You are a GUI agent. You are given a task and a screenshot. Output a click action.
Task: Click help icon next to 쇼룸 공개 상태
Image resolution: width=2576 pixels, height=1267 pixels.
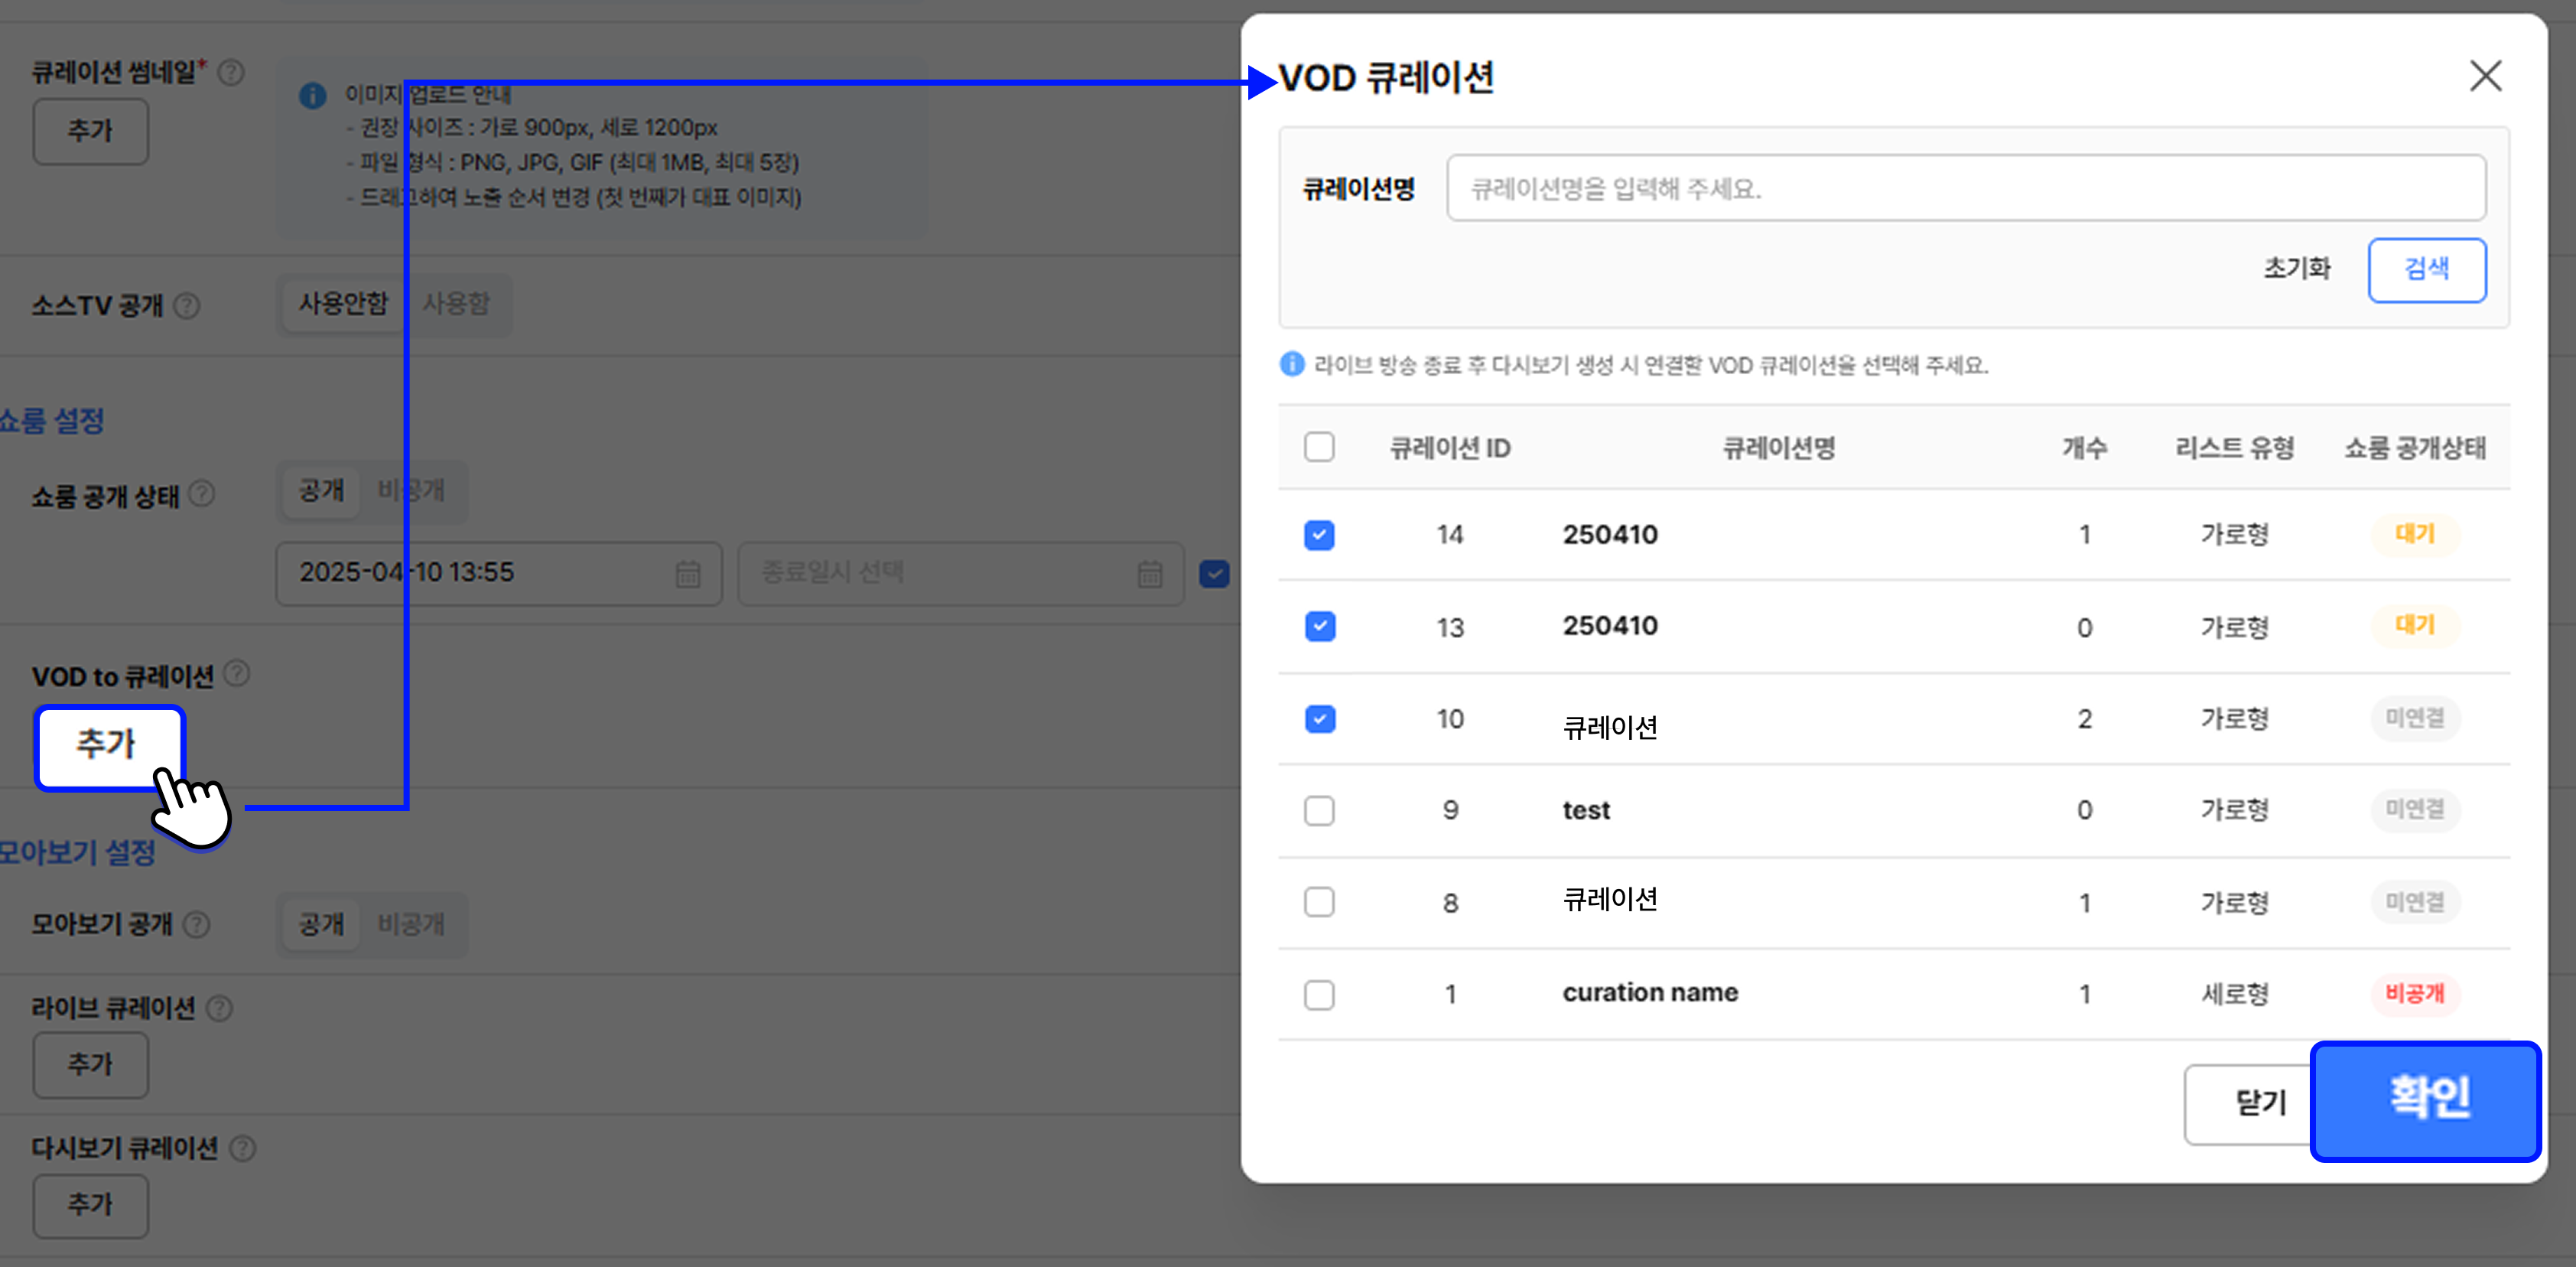tap(202, 494)
